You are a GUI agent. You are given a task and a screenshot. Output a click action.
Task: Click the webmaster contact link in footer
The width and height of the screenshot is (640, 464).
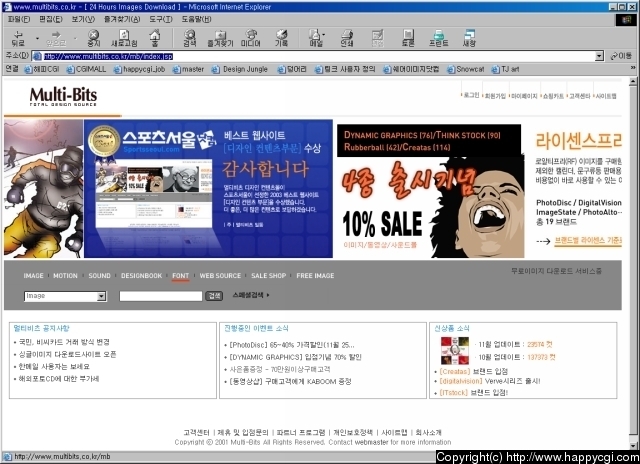[x=371, y=442]
